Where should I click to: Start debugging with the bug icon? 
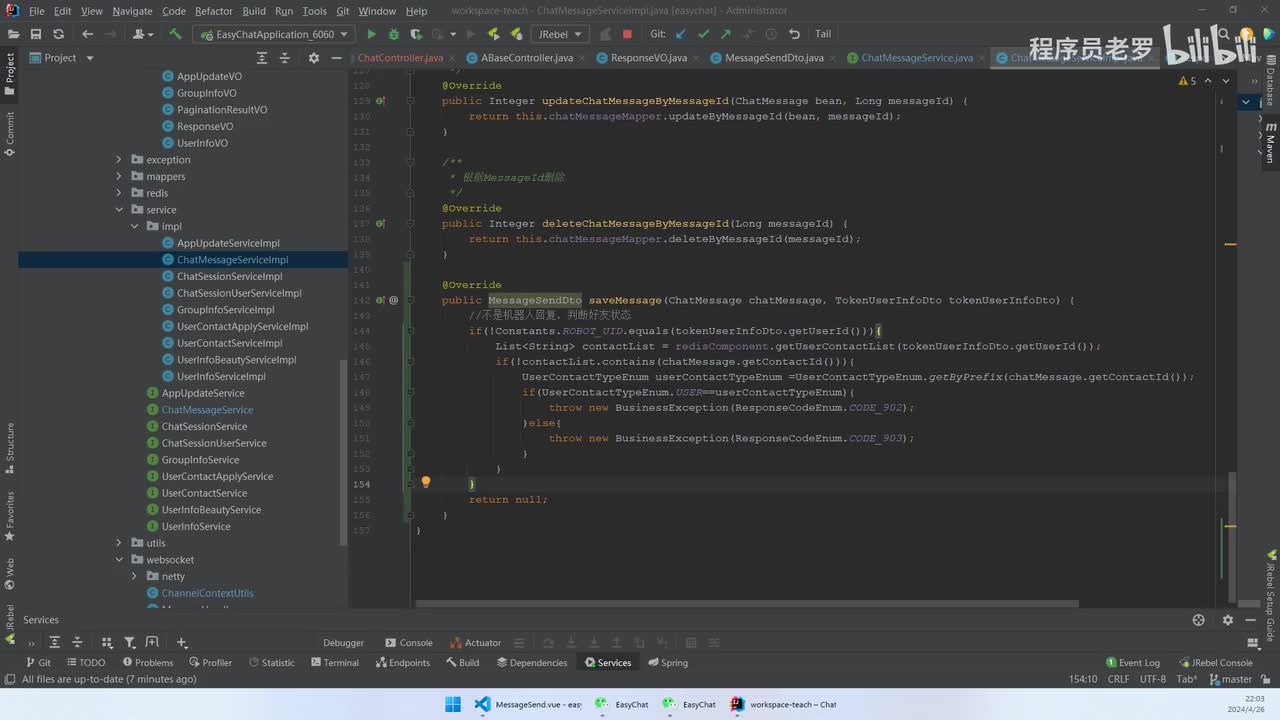pyautogui.click(x=394, y=34)
